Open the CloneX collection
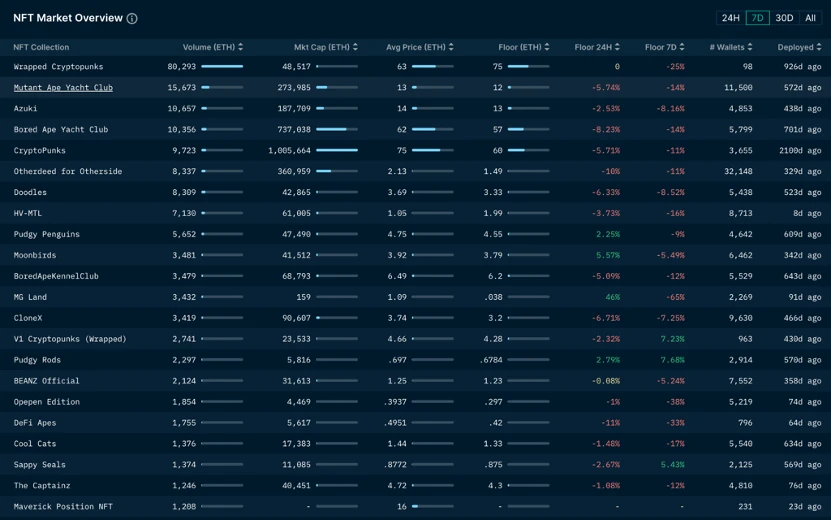The image size is (832, 520). [x=28, y=318]
